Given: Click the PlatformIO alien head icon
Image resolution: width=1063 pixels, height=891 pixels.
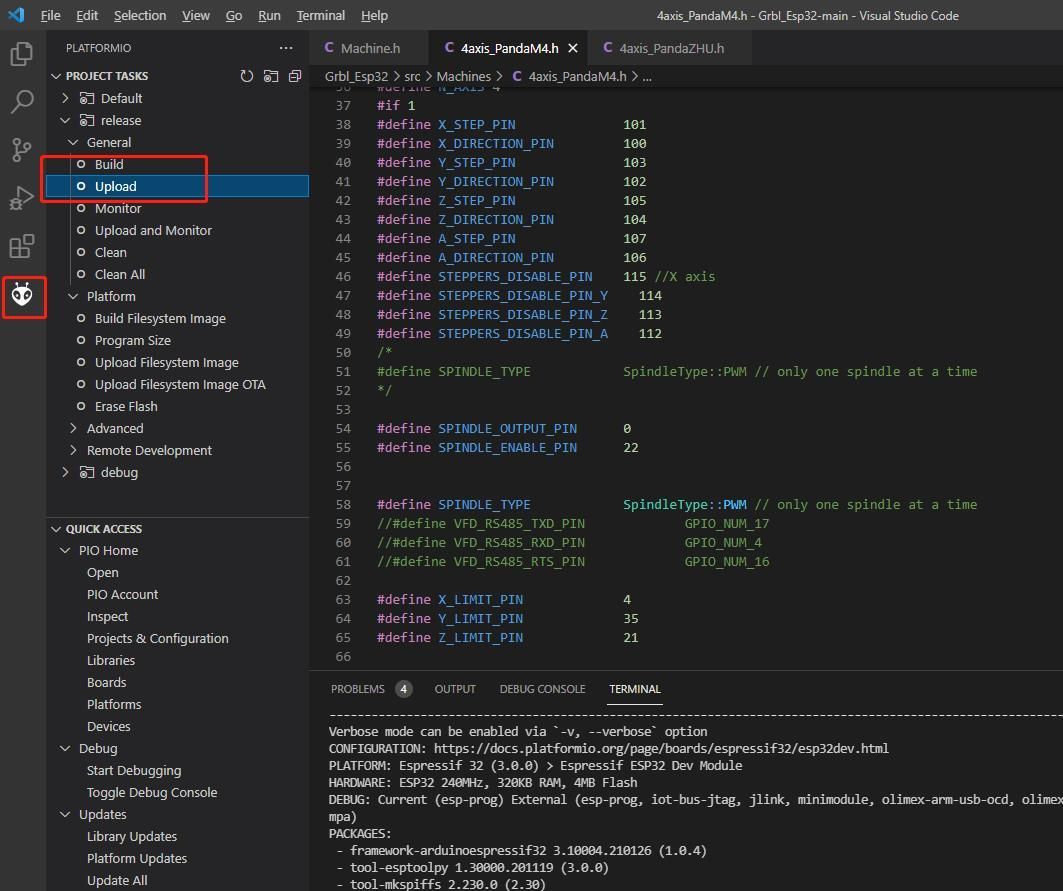Looking at the screenshot, I should (x=22, y=295).
